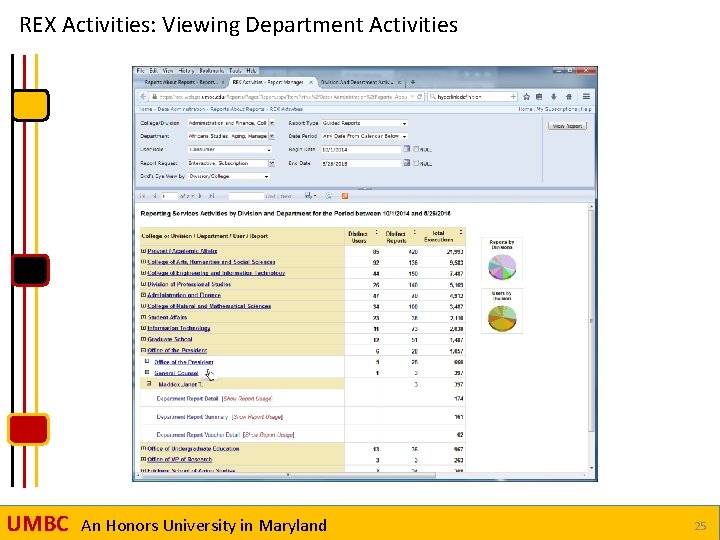Open the File menu
Viewport: 720px width, 540px height.
(x=141, y=71)
